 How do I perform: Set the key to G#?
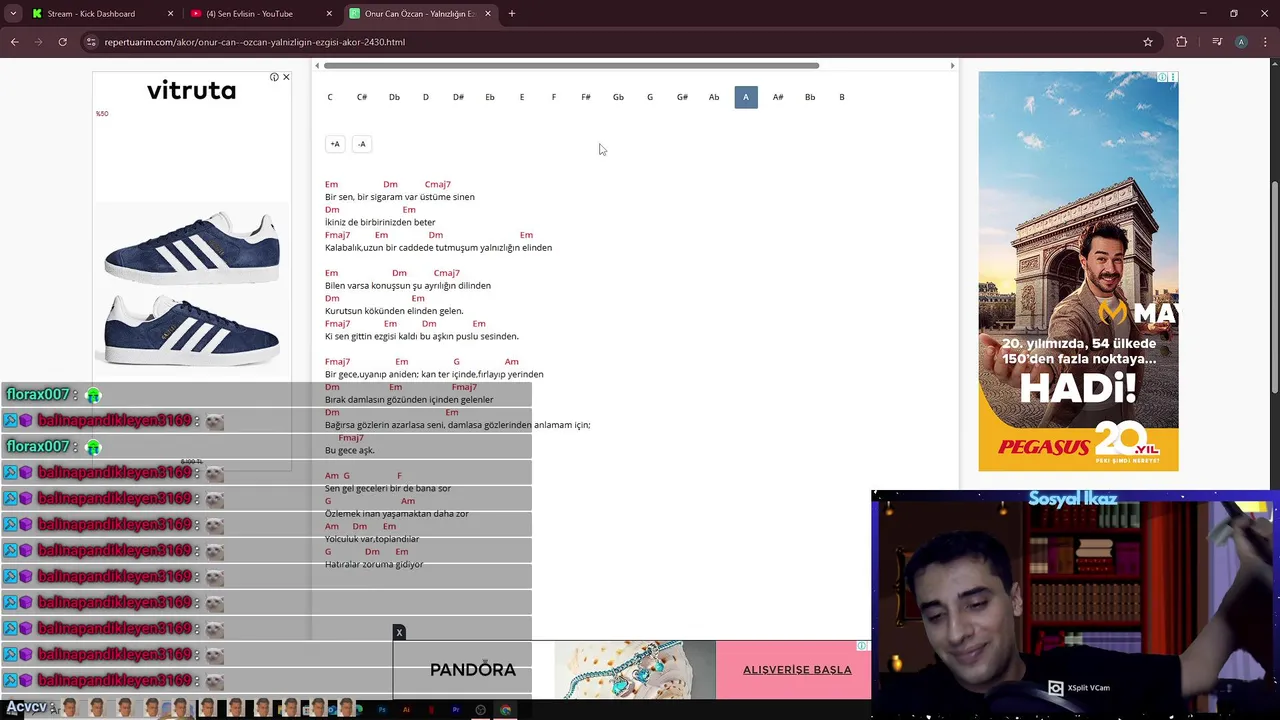click(x=682, y=97)
